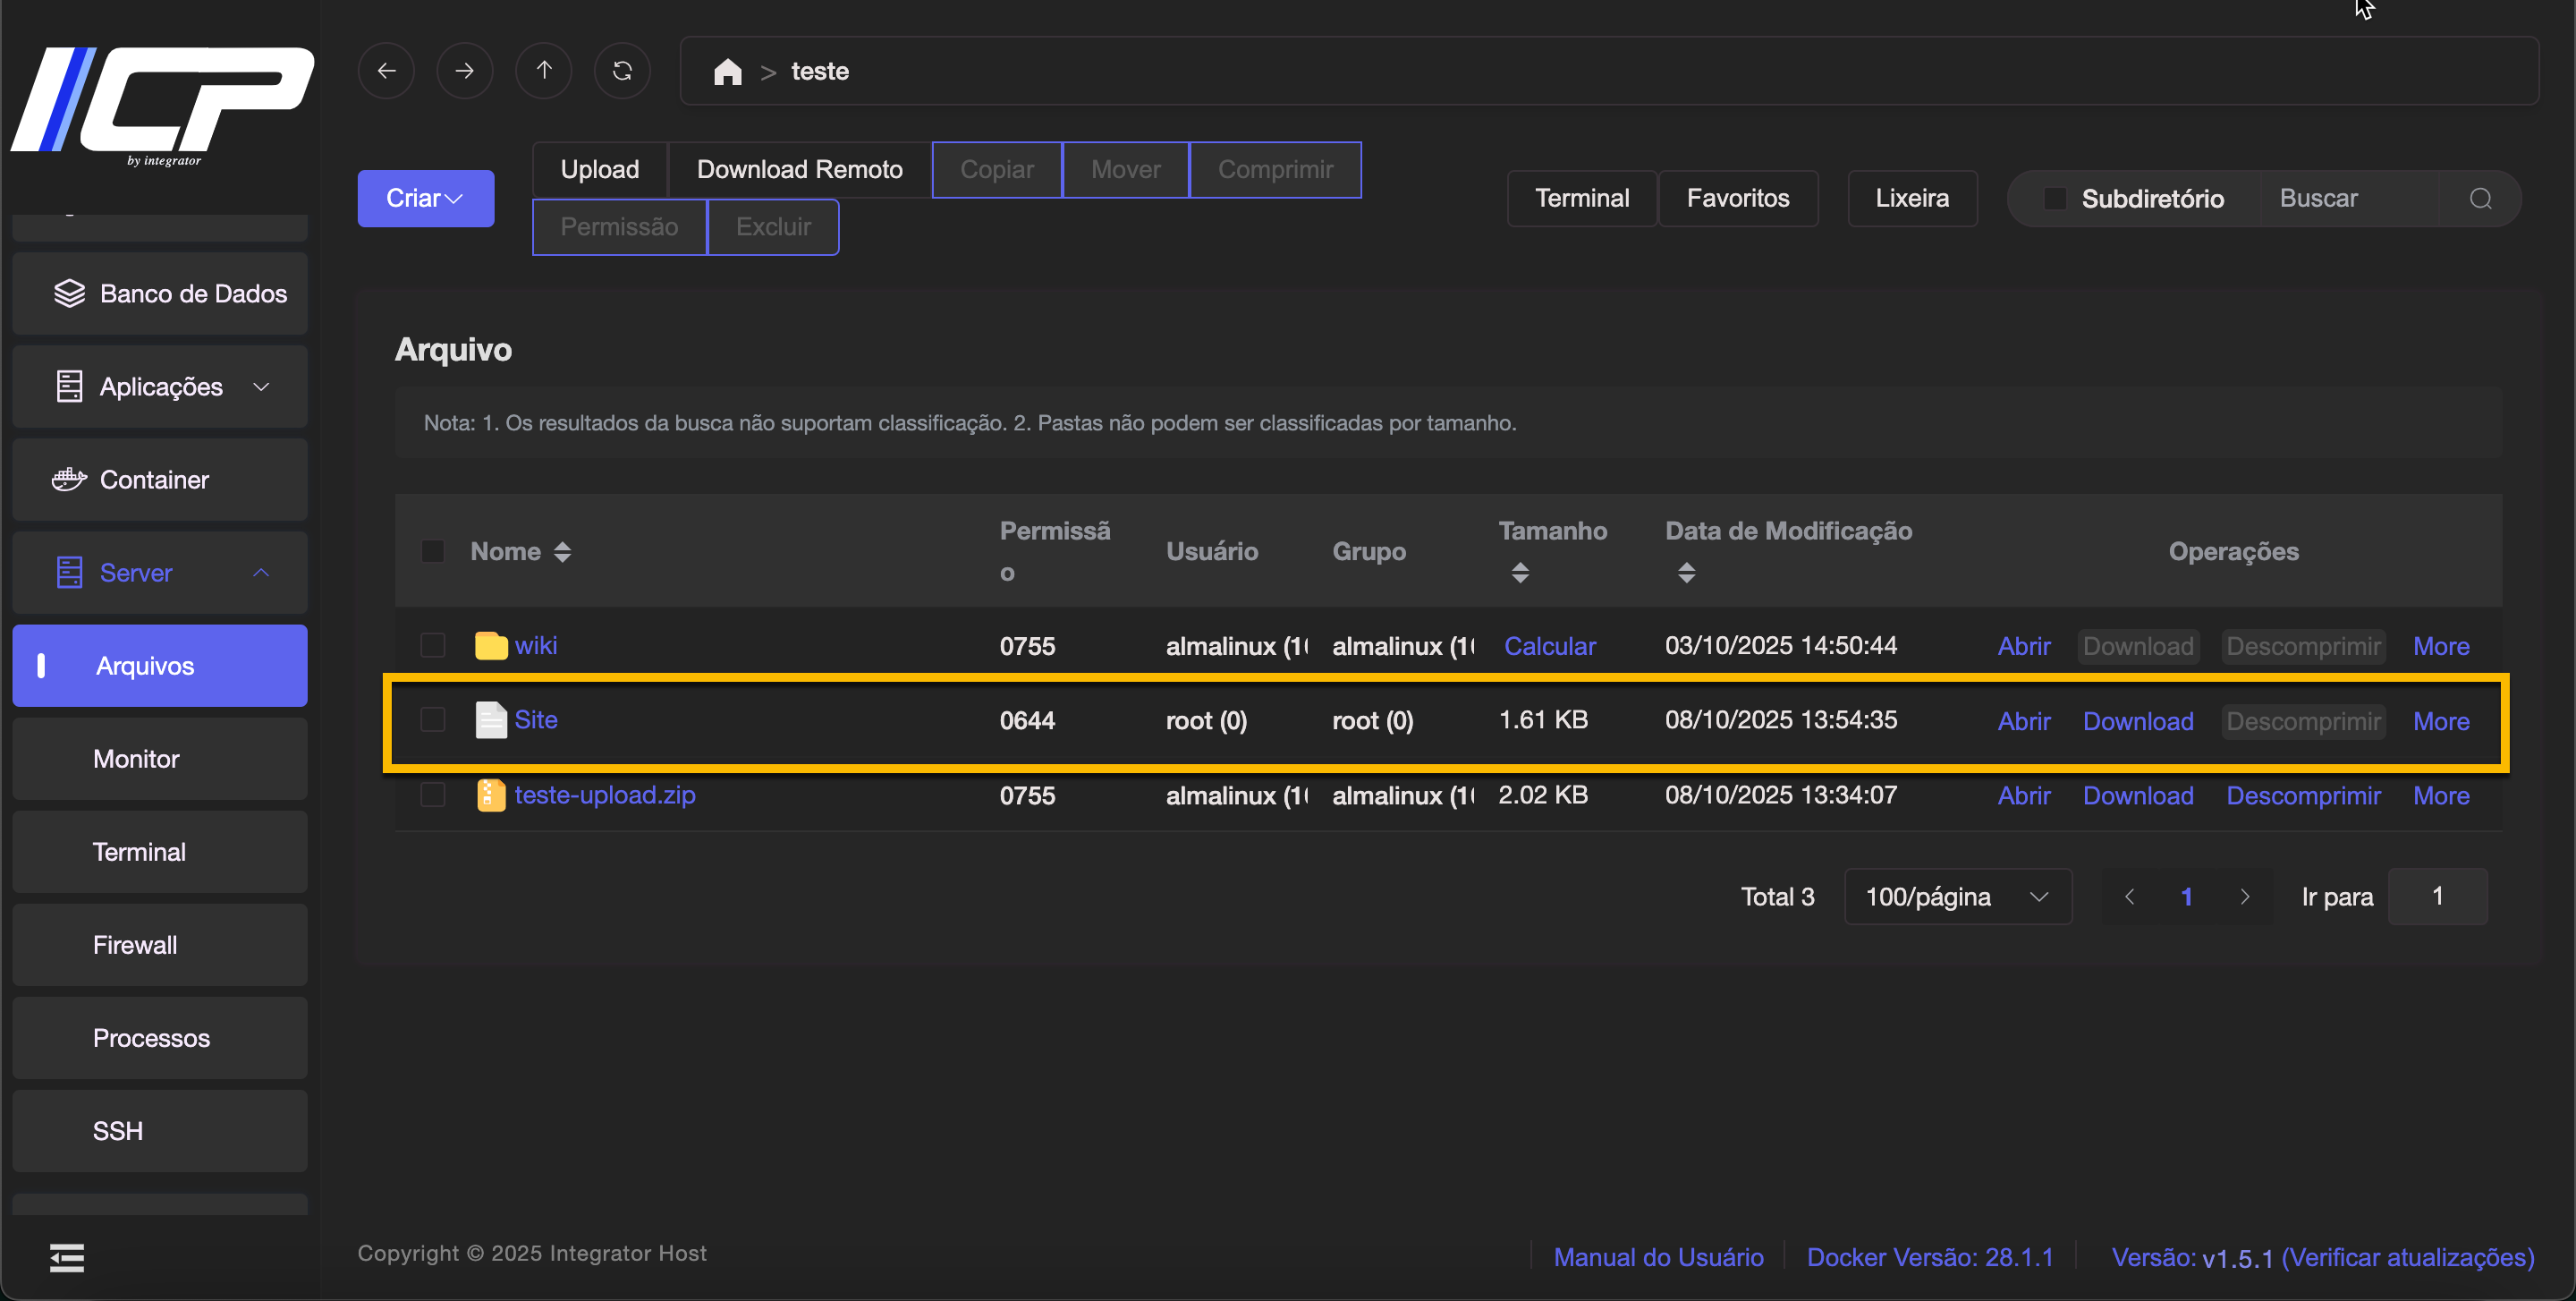Click the search magnifier icon
The image size is (2576, 1301).
(2480, 199)
